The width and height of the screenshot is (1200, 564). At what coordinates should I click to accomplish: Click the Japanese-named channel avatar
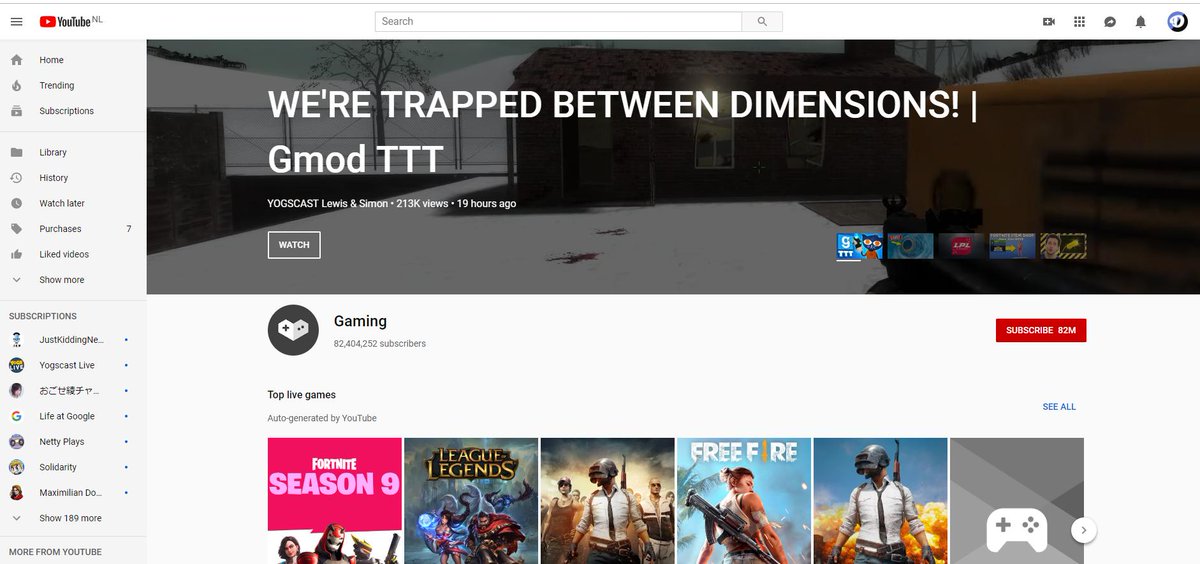pyautogui.click(x=17, y=391)
